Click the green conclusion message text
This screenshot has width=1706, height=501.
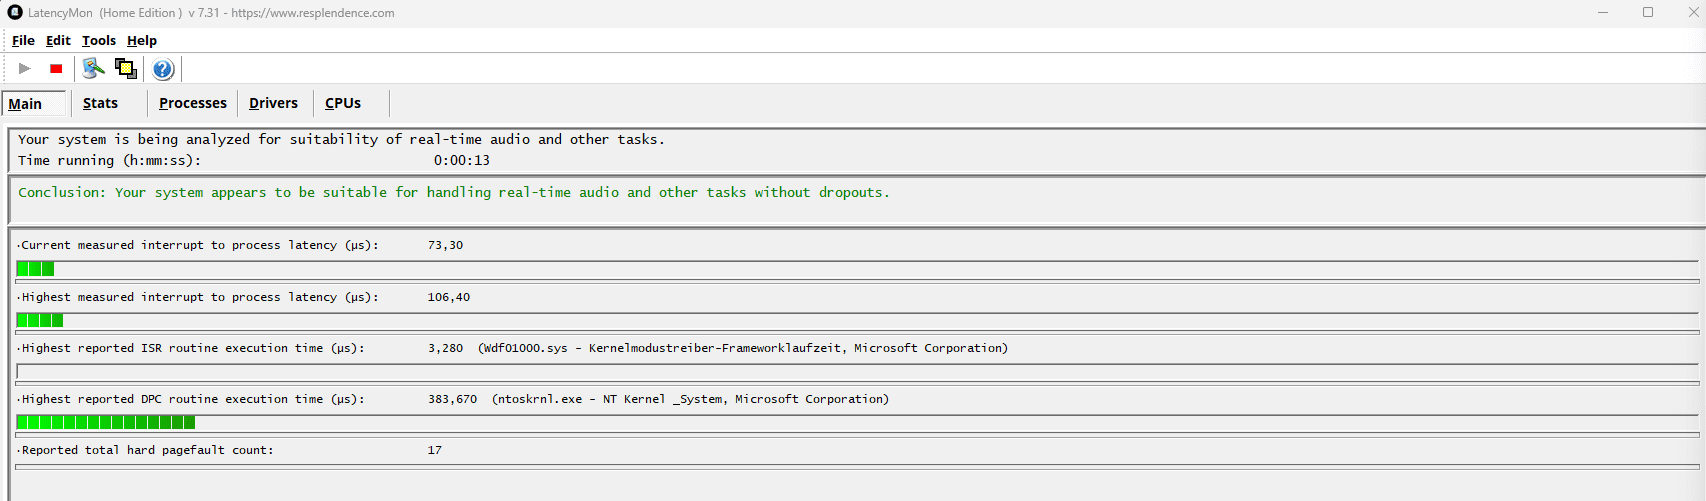pyautogui.click(x=453, y=193)
